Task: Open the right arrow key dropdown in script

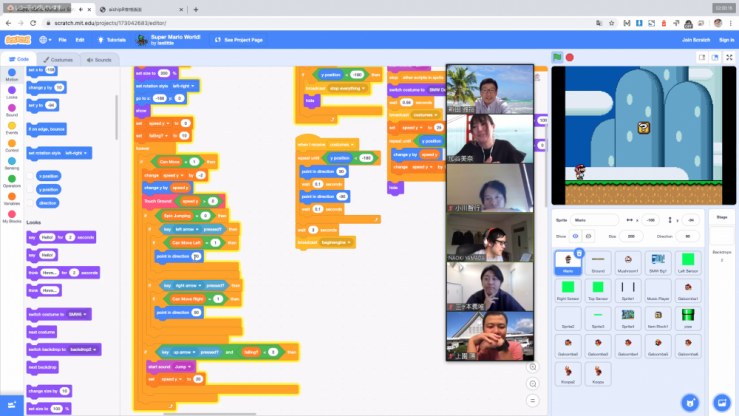Action: pyautogui.click(x=189, y=285)
